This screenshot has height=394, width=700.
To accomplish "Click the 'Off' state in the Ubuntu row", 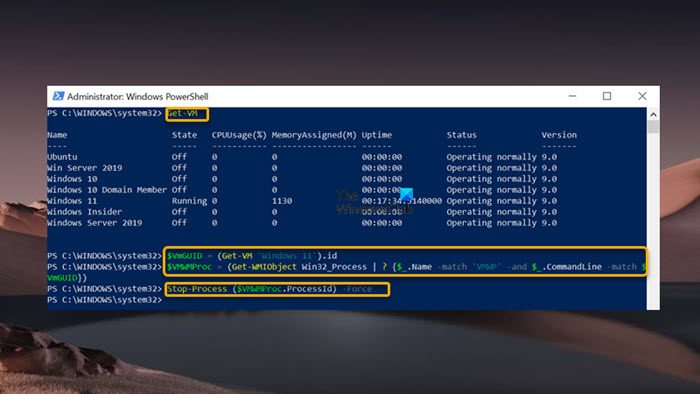I will [x=179, y=157].
